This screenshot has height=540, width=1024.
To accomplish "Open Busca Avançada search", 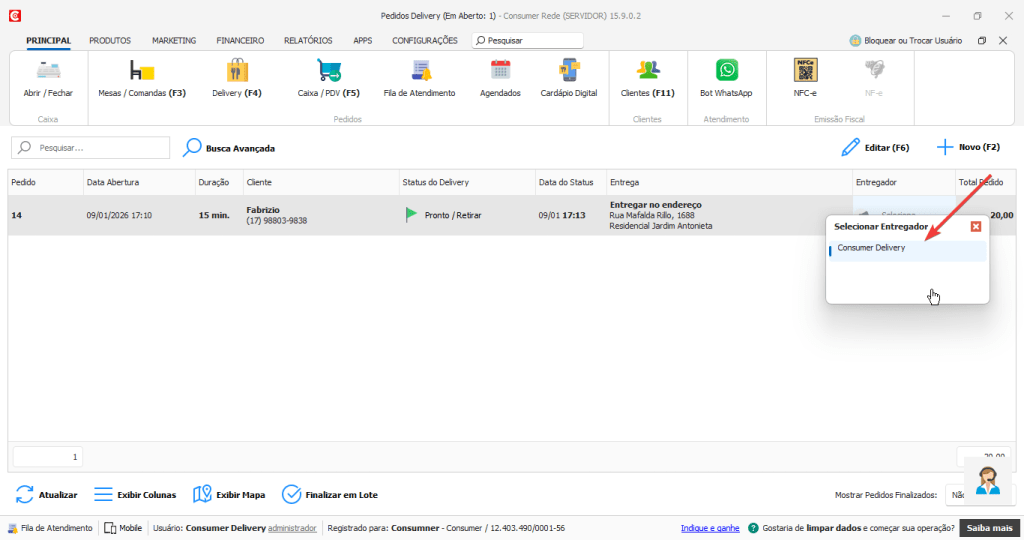I will pos(229,148).
